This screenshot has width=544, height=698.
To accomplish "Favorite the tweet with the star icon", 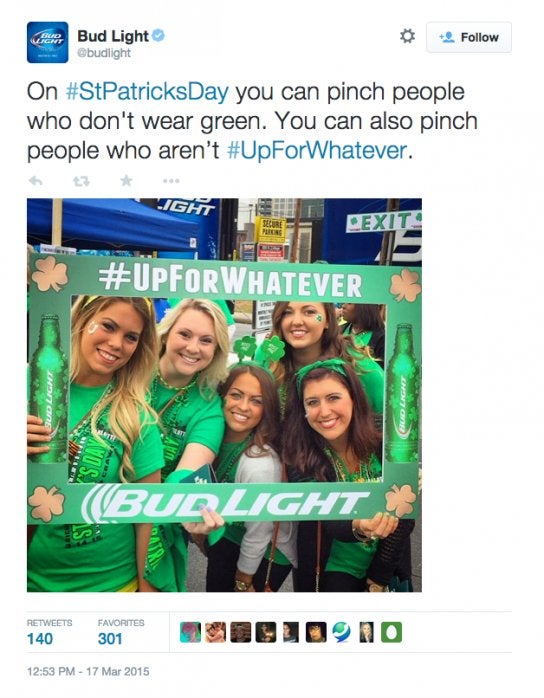I will [x=126, y=180].
